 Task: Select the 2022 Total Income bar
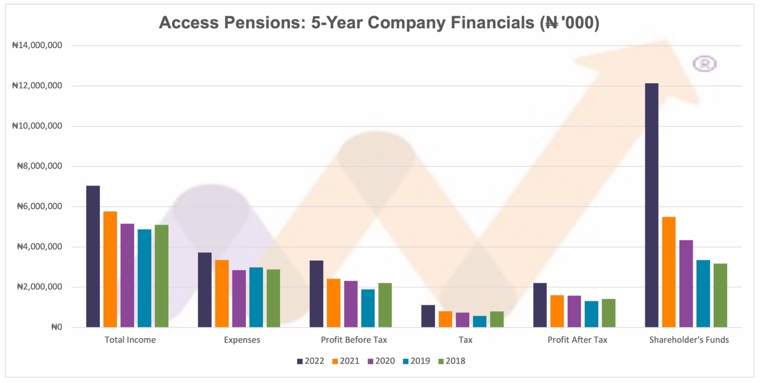(93, 256)
